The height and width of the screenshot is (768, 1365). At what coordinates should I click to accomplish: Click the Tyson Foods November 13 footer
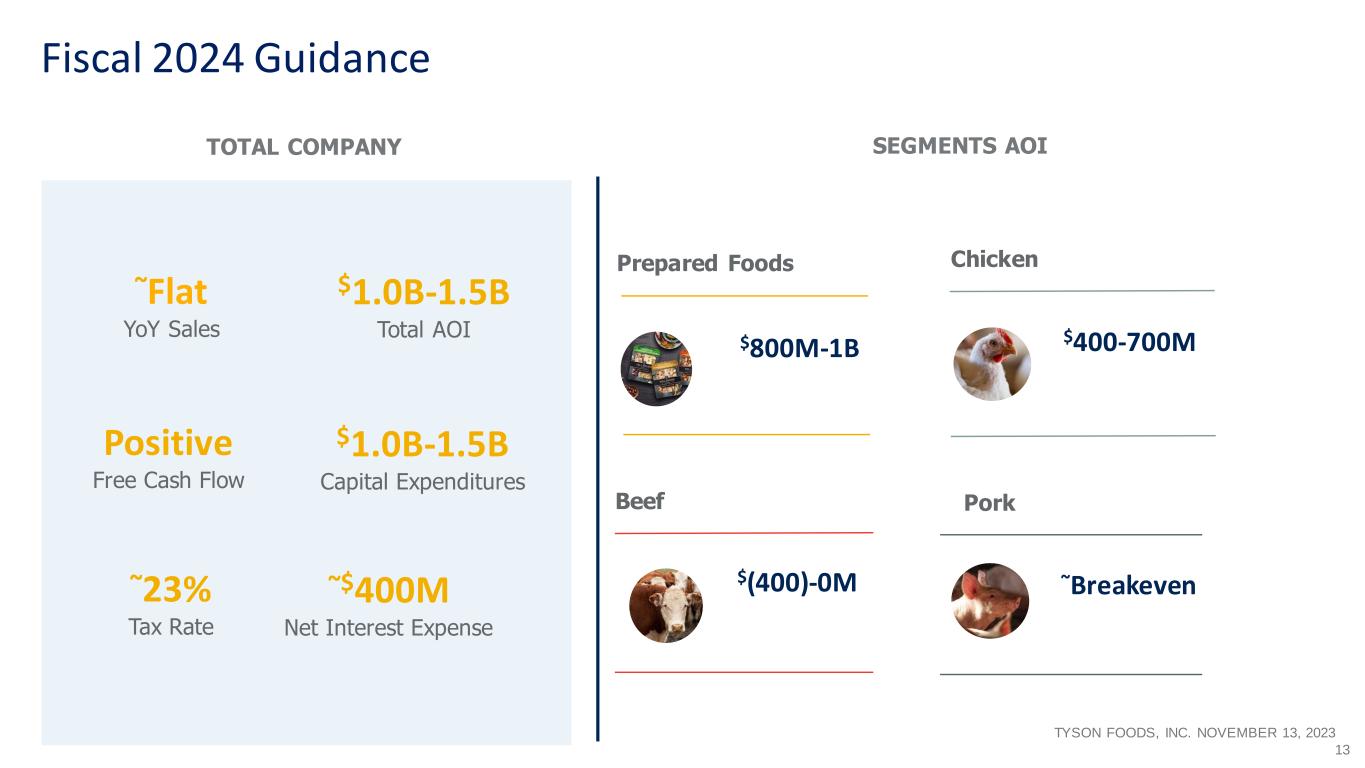click(1195, 733)
